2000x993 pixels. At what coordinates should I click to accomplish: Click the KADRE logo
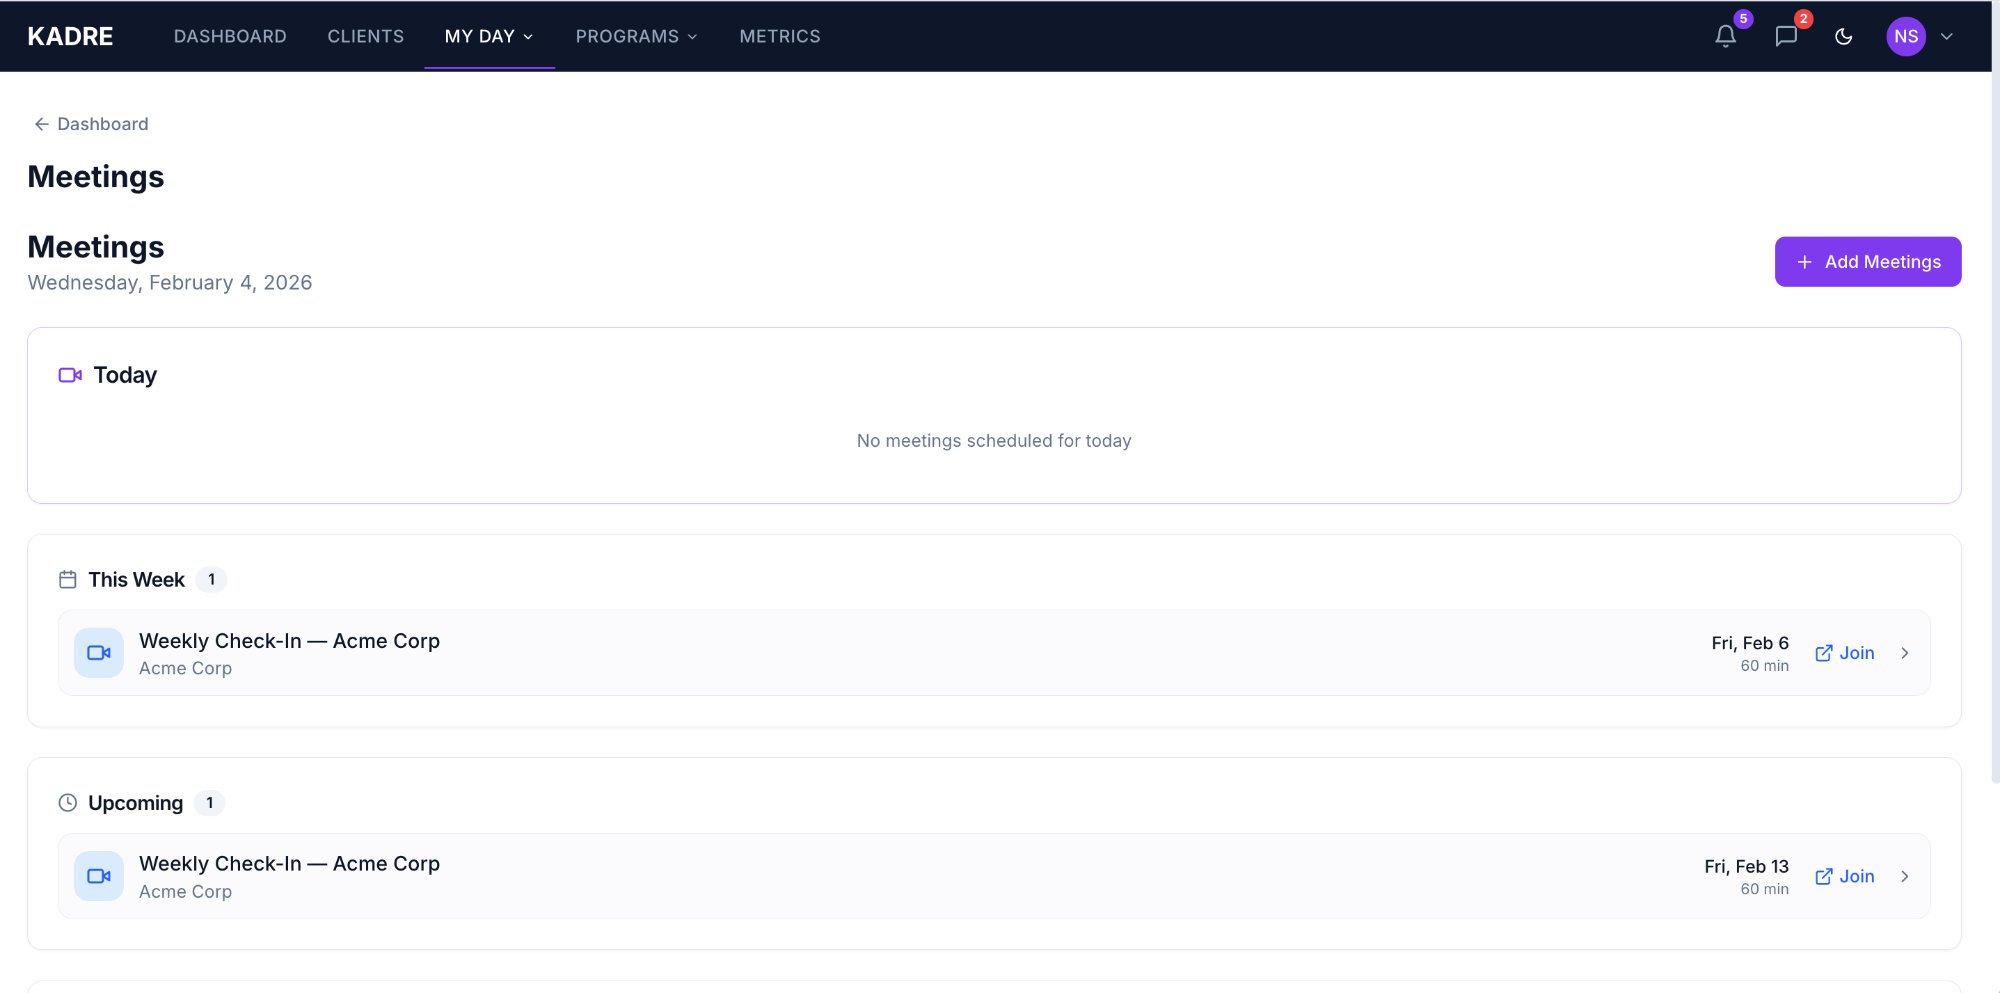[70, 37]
